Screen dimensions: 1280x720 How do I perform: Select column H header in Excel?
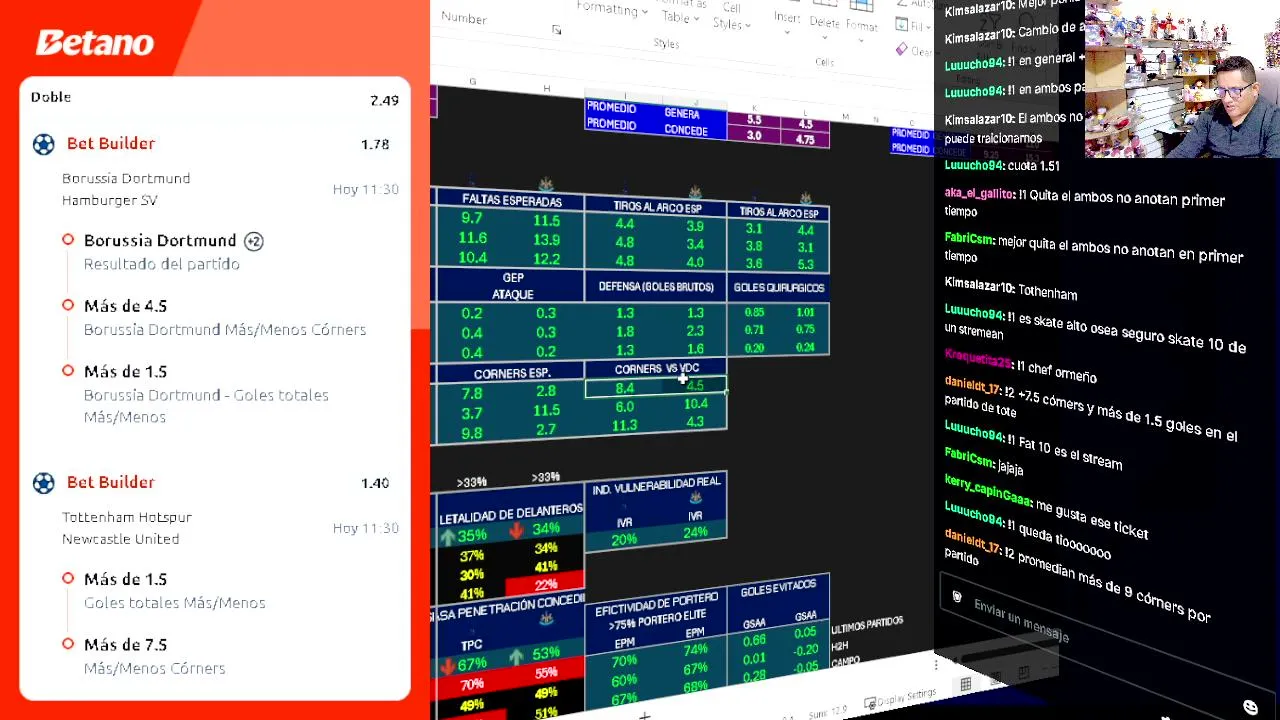[546, 89]
